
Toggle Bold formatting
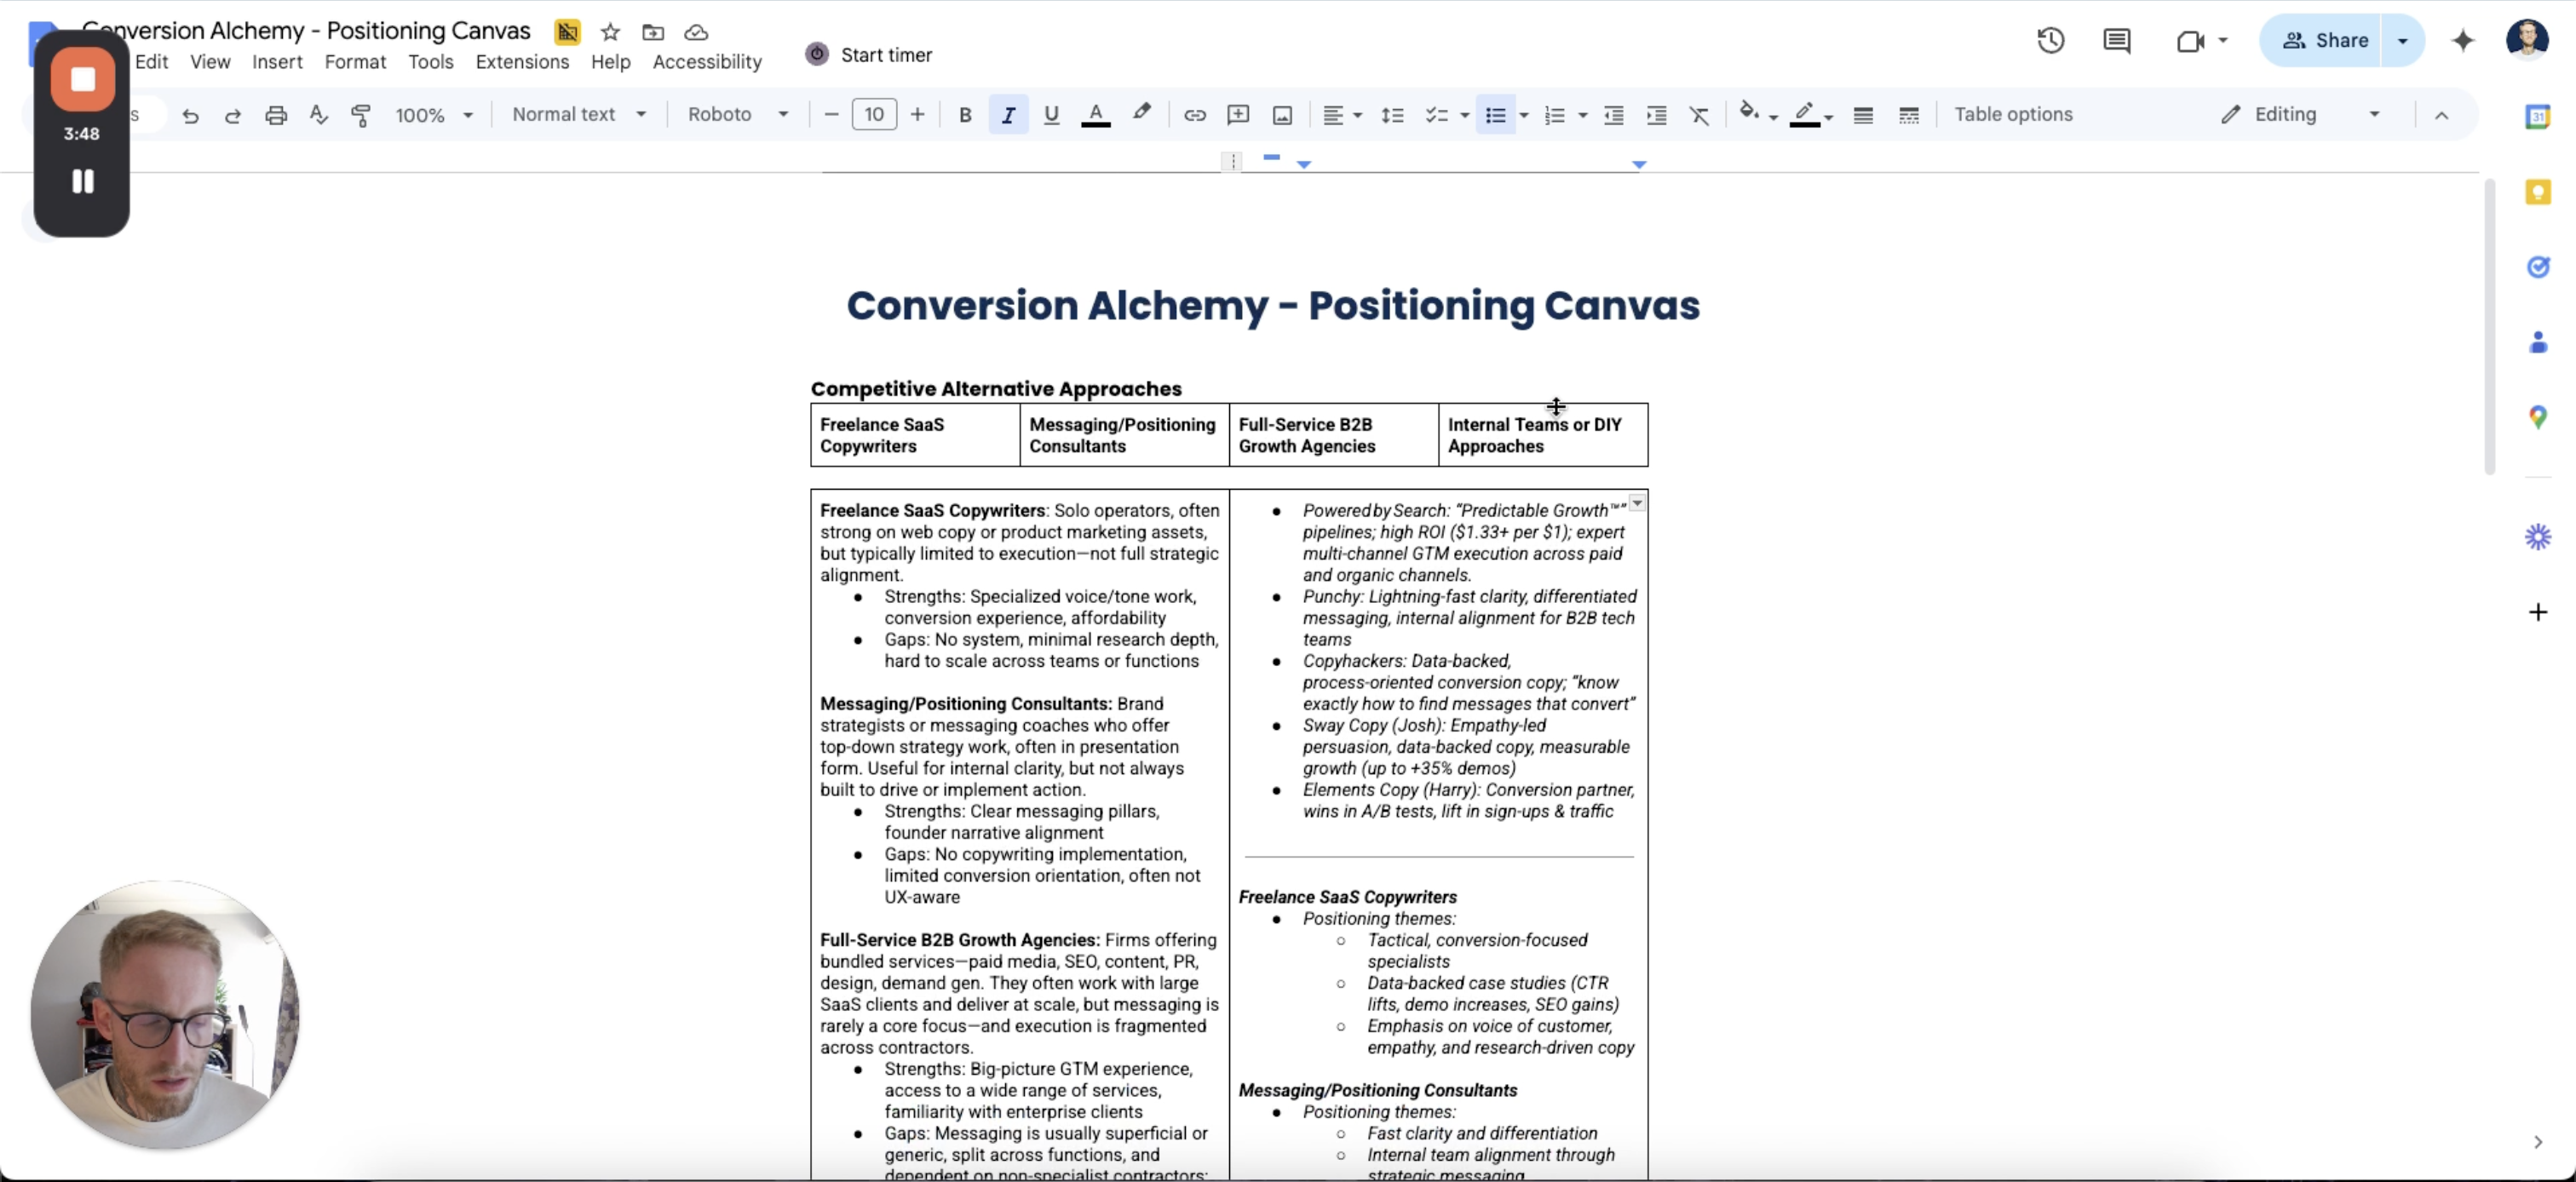pos(964,115)
